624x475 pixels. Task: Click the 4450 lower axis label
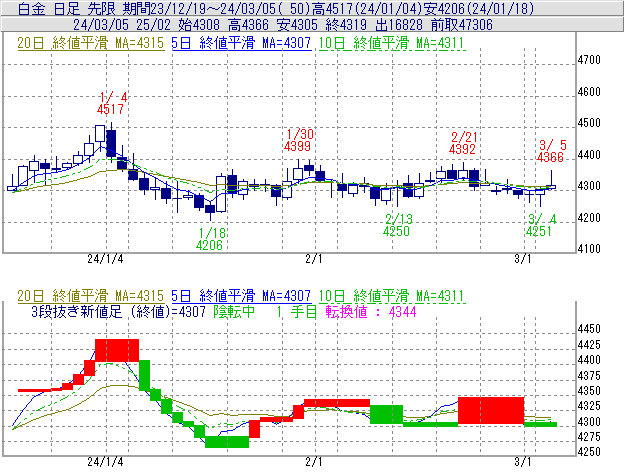(589, 329)
